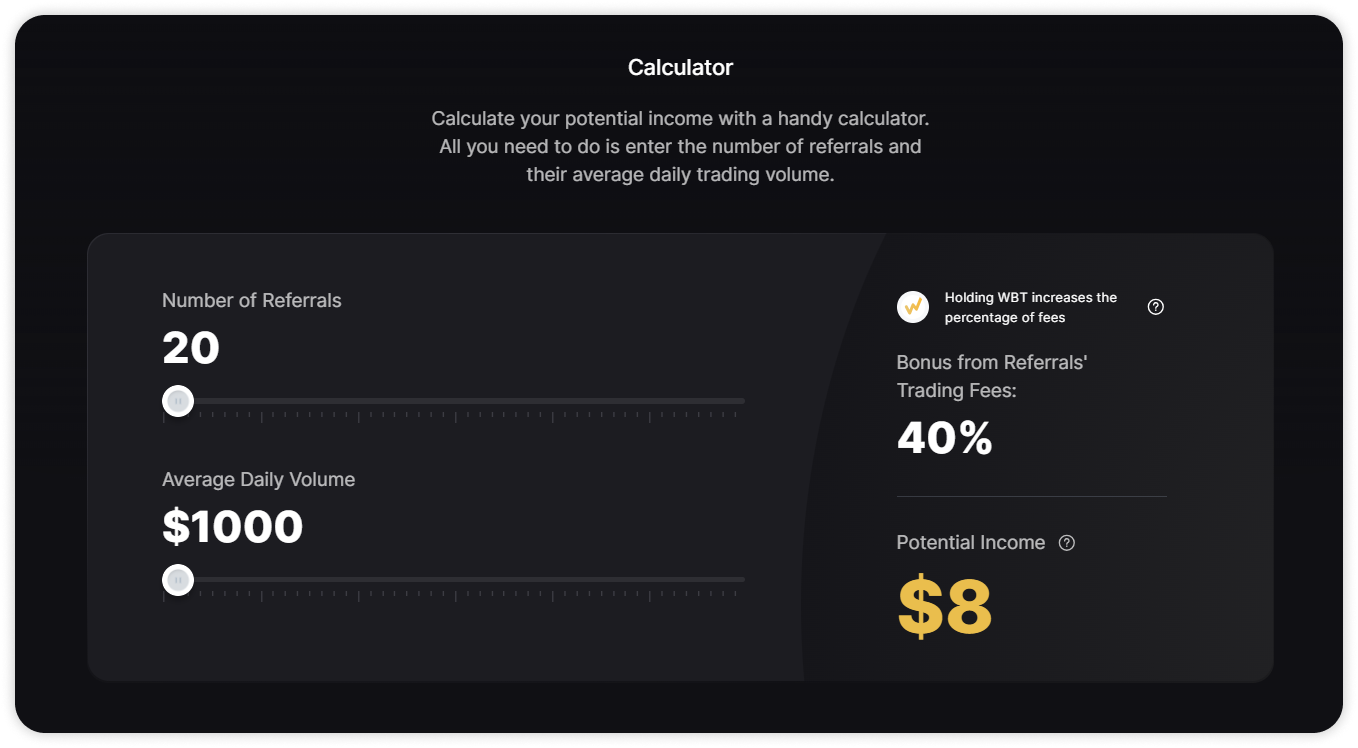1358x748 pixels.
Task: Click the 40% bonus percentage
Action: tap(945, 438)
